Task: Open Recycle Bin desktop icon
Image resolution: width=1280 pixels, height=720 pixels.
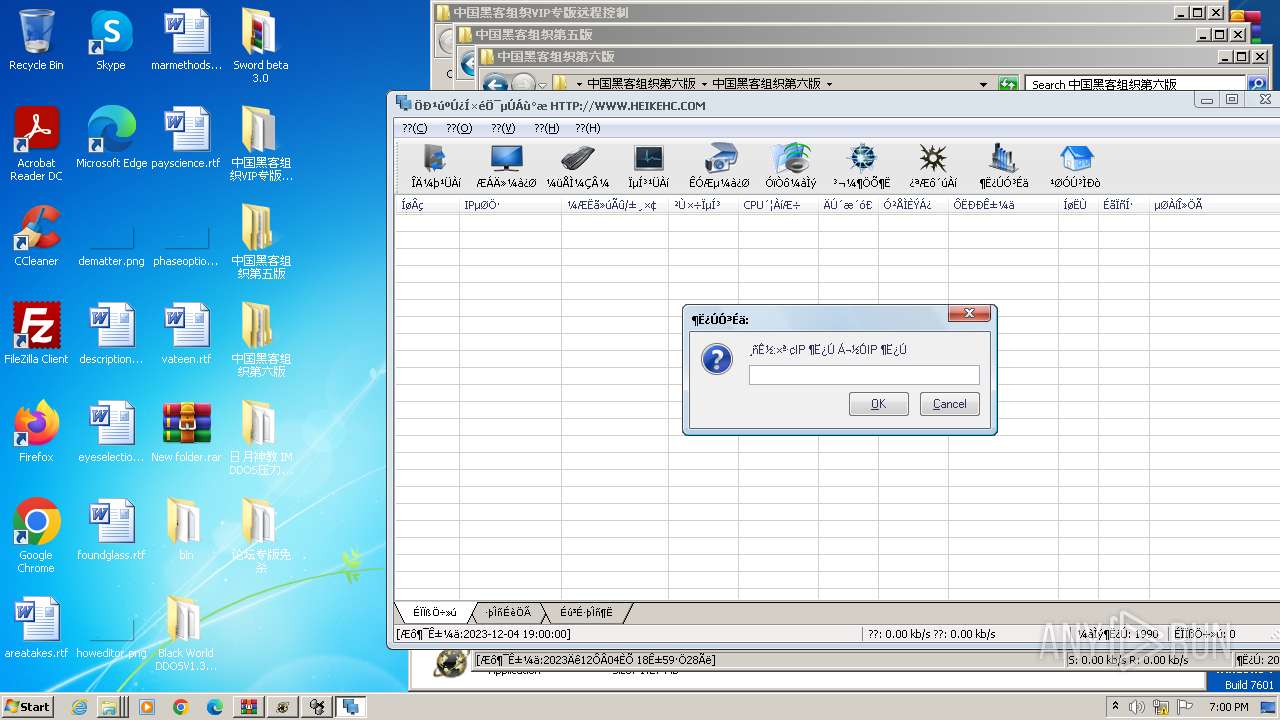Action: tap(36, 40)
